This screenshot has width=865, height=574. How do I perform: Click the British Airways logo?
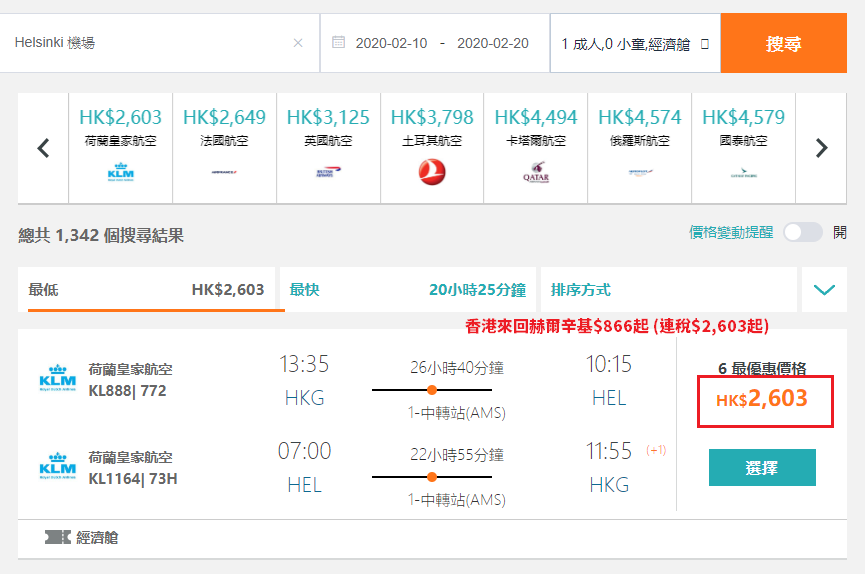(x=328, y=172)
